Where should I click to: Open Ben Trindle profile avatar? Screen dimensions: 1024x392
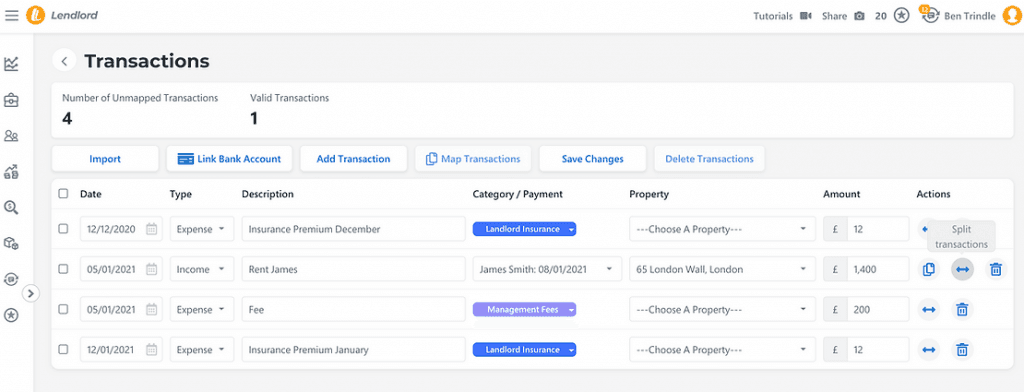pyautogui.click(x=1012, y=16)
